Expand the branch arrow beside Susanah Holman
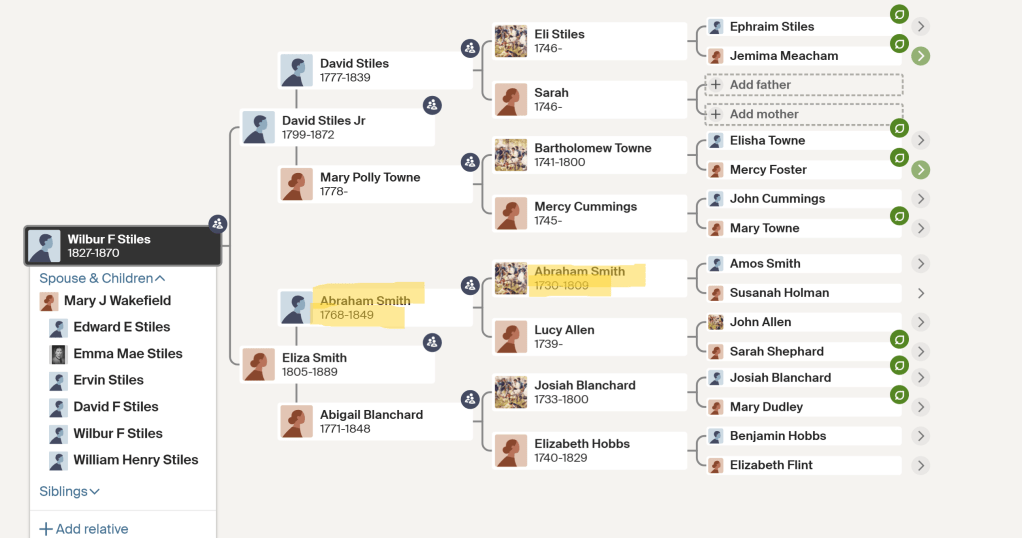This screenshot has width=1022, height=538. click(920, 293)
